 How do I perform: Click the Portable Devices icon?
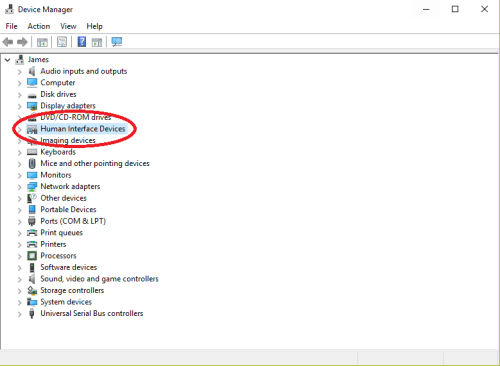(x=32, y=209)
